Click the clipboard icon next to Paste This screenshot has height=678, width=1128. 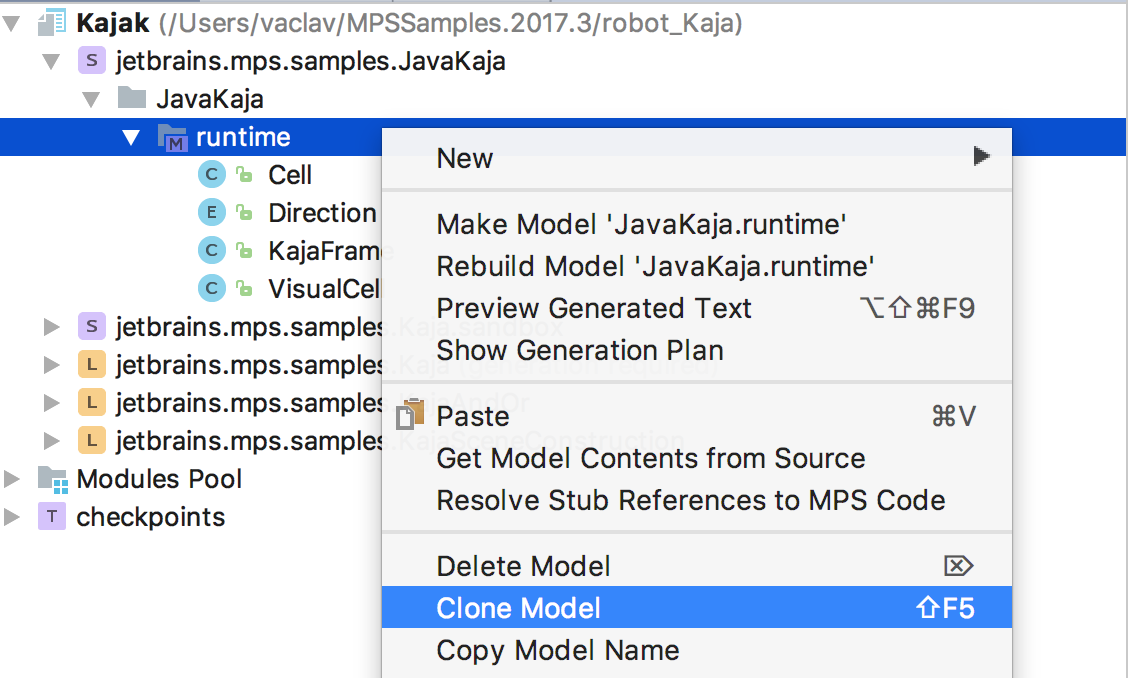[410, 415]
